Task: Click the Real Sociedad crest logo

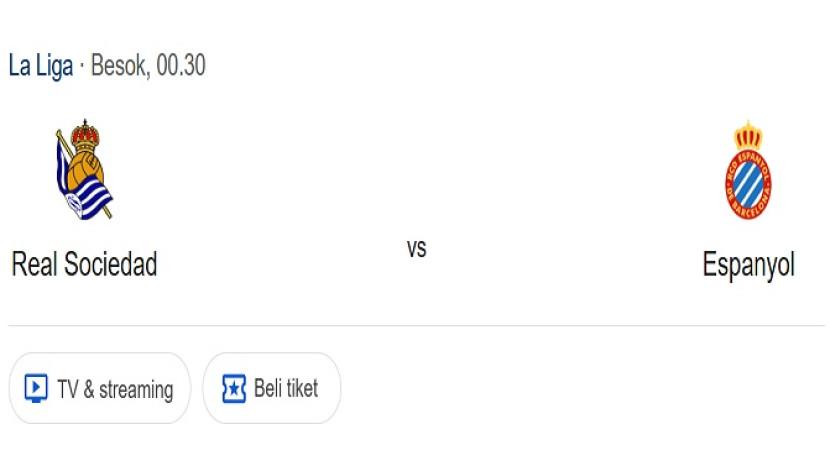Action: (84, 170)
